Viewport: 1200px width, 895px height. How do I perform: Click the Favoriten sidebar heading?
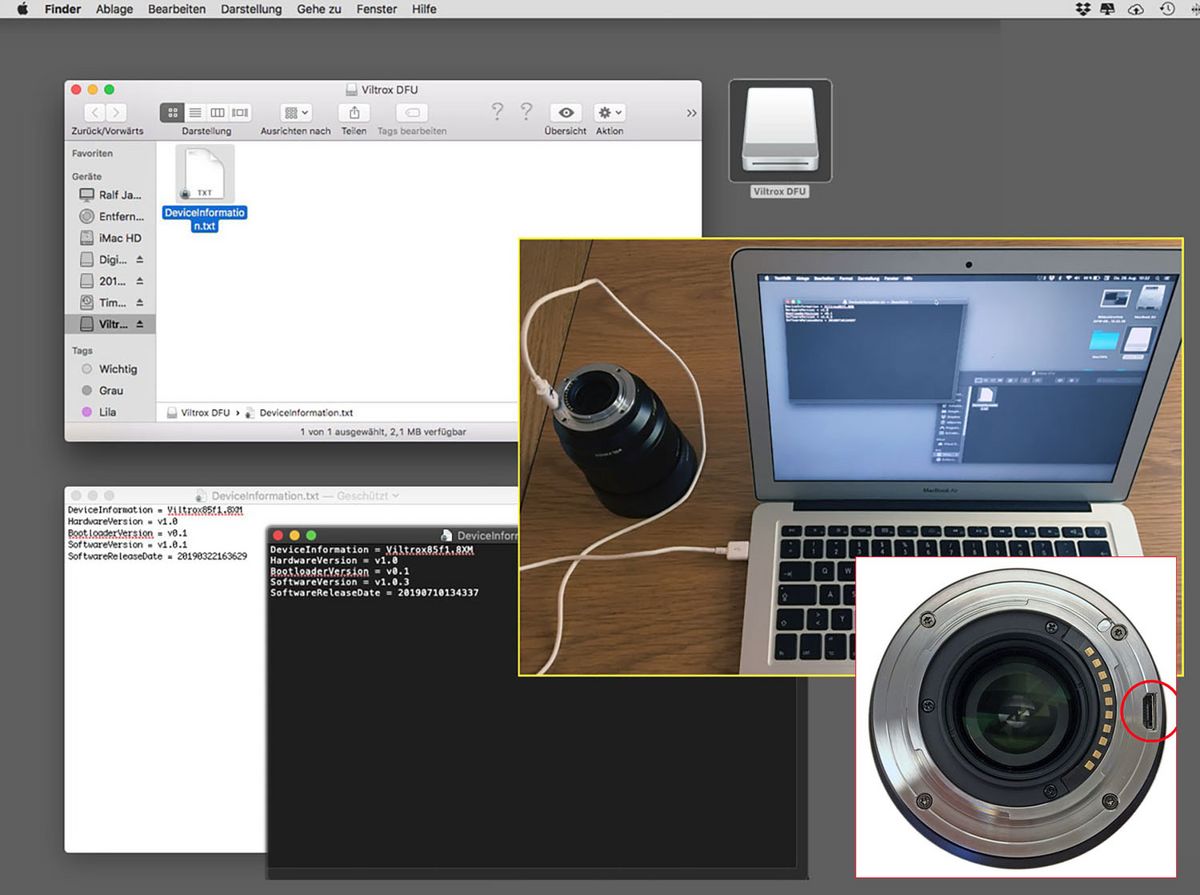click(92, 154)
